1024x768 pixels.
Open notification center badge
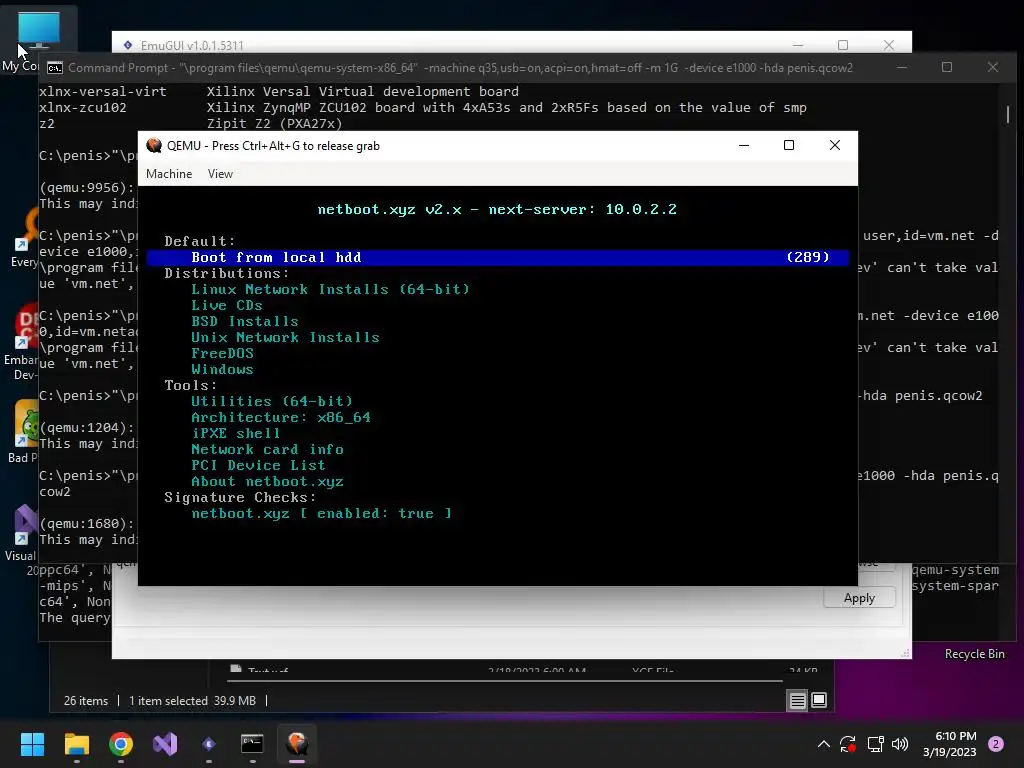(x=996, y=744)
